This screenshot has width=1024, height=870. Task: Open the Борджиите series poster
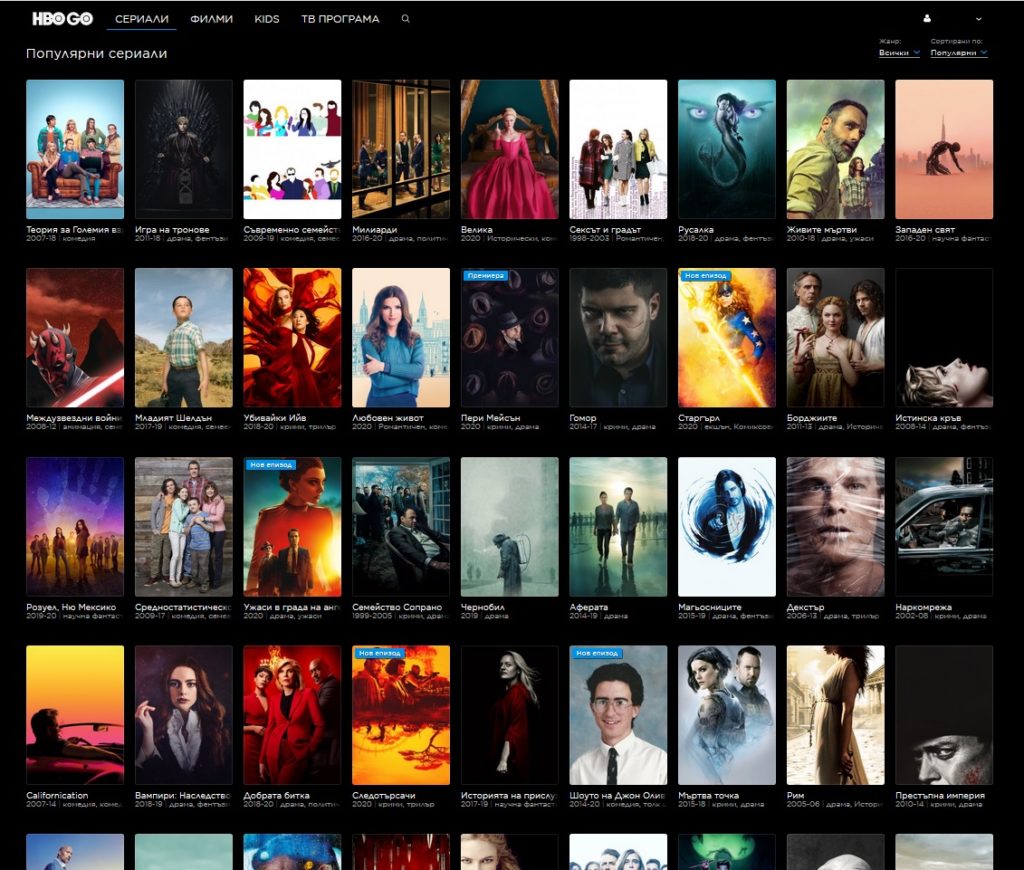836,338
